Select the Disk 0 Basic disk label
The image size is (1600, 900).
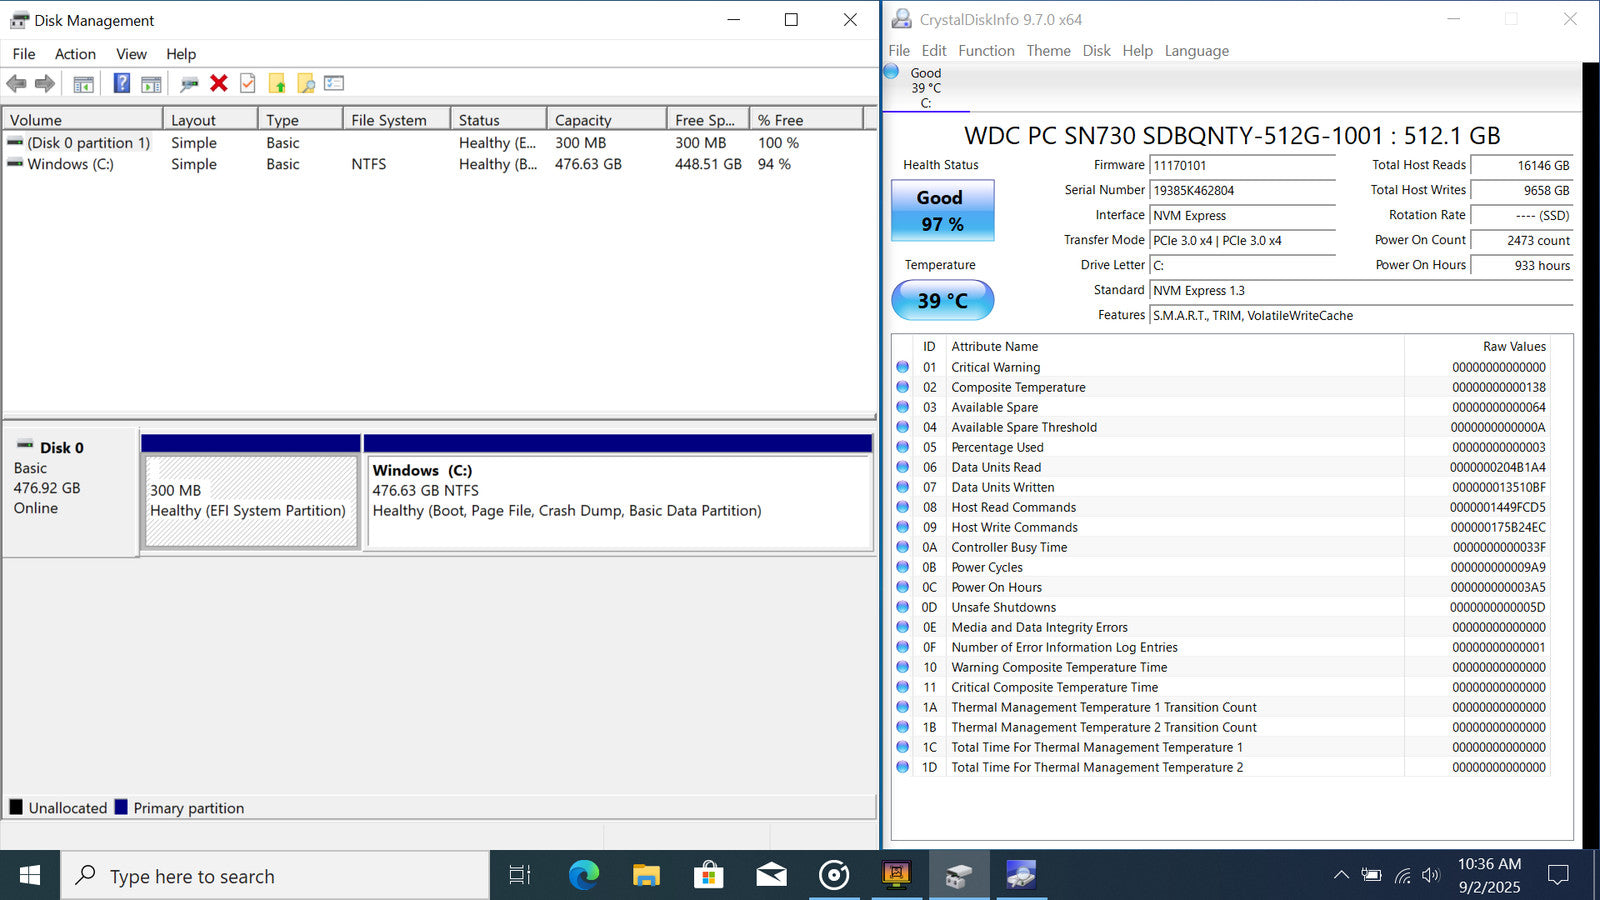[70, 491]
